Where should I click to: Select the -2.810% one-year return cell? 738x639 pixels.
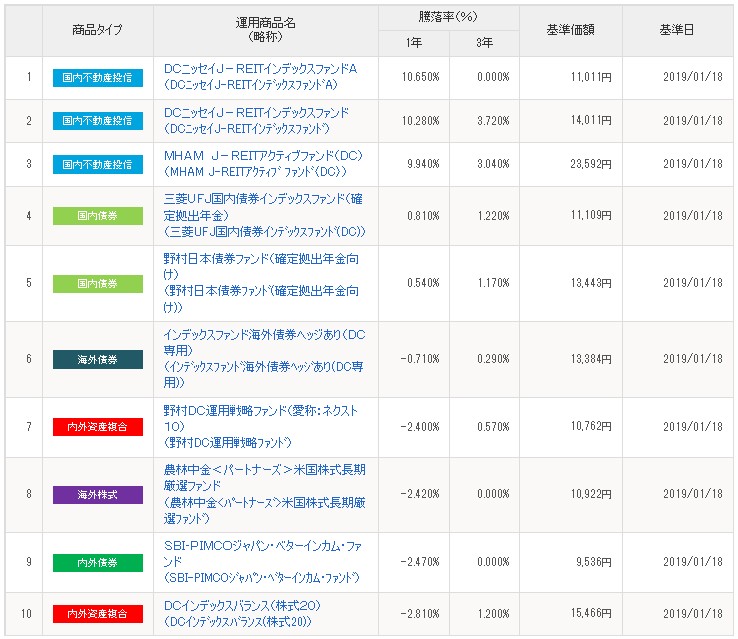coord(414,614)
